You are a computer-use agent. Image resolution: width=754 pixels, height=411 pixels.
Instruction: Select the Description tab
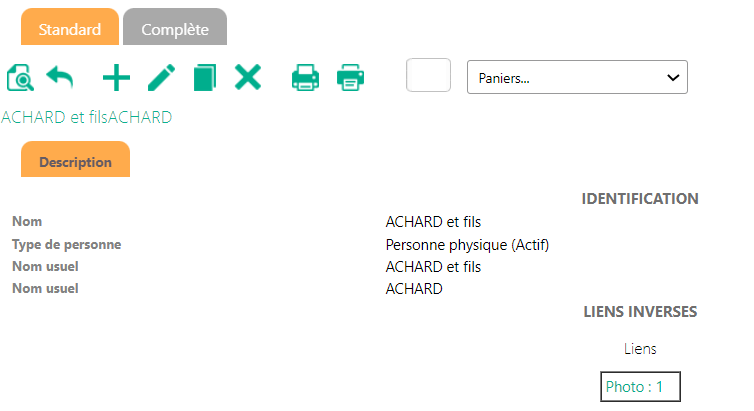coord(75,159)
